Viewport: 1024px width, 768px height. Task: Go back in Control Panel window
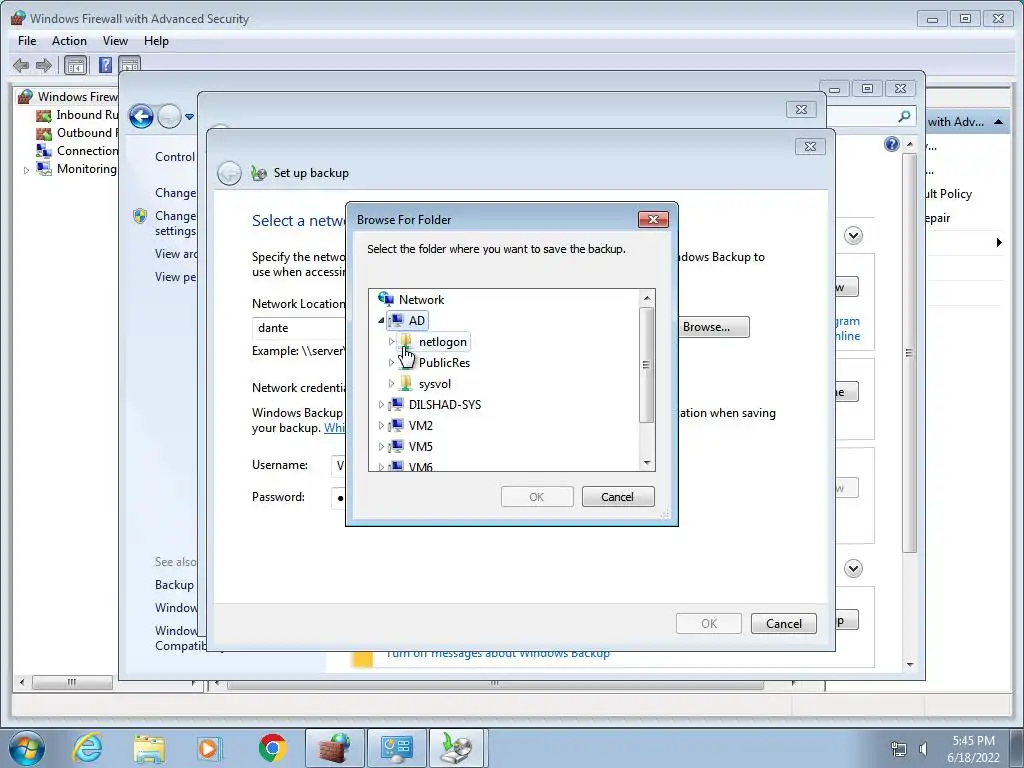(x=141, y=117)
